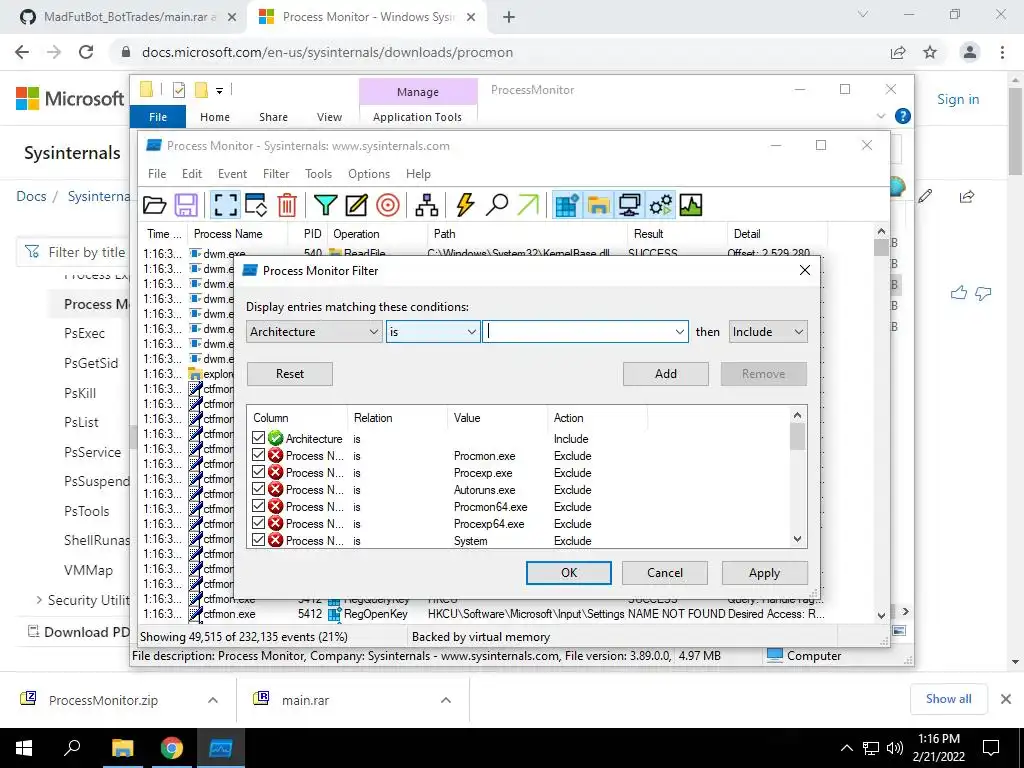
Task: Click the Sign in link
Action: pos(958,99)
